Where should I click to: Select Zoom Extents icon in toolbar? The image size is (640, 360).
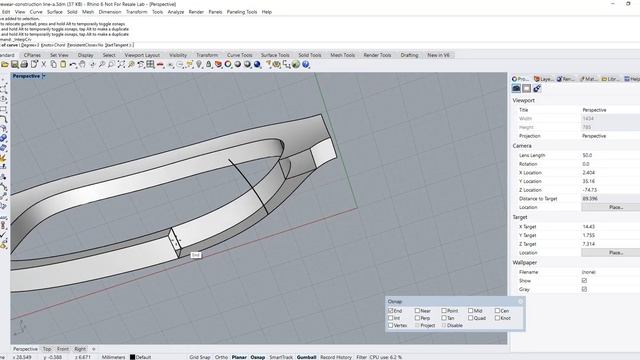point(121,64)
